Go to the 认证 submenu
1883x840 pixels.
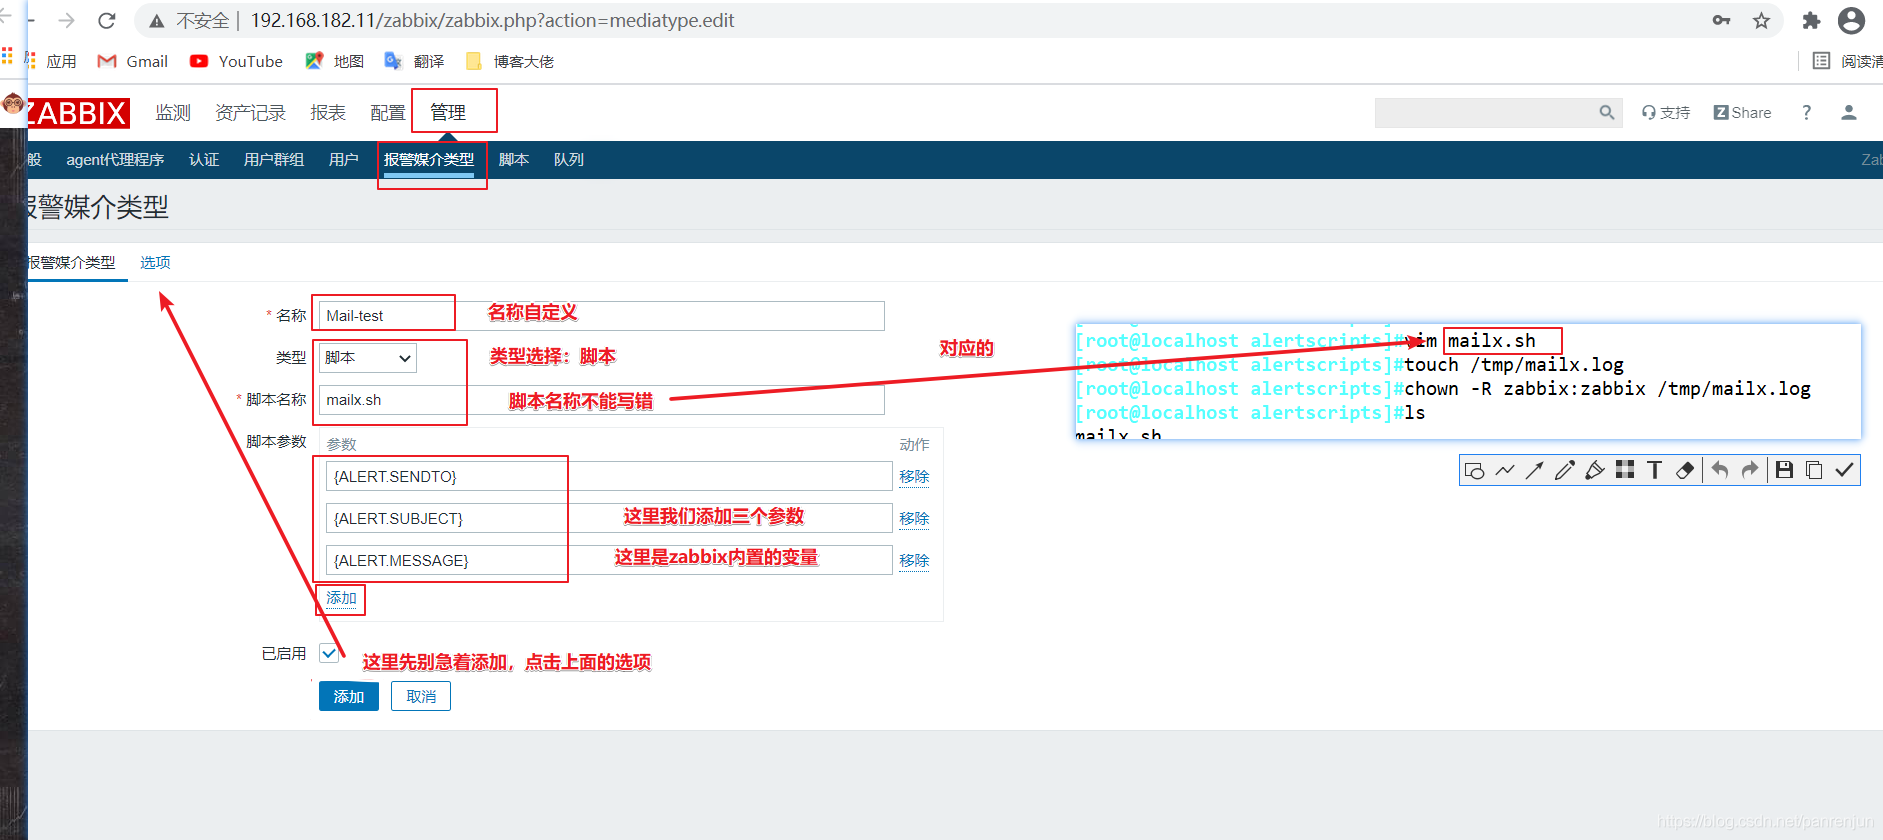click(204, 160)
